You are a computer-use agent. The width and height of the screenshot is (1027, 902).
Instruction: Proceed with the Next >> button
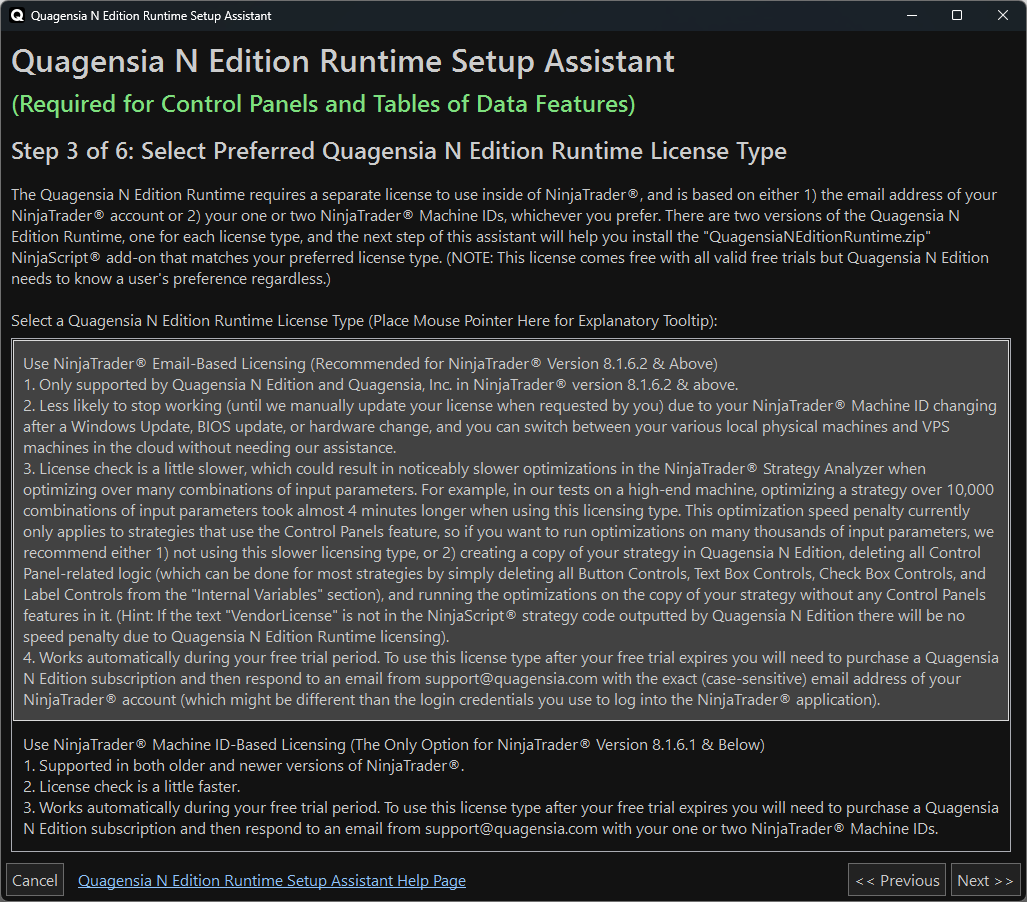pyautogui.click(x=984, y=880)
